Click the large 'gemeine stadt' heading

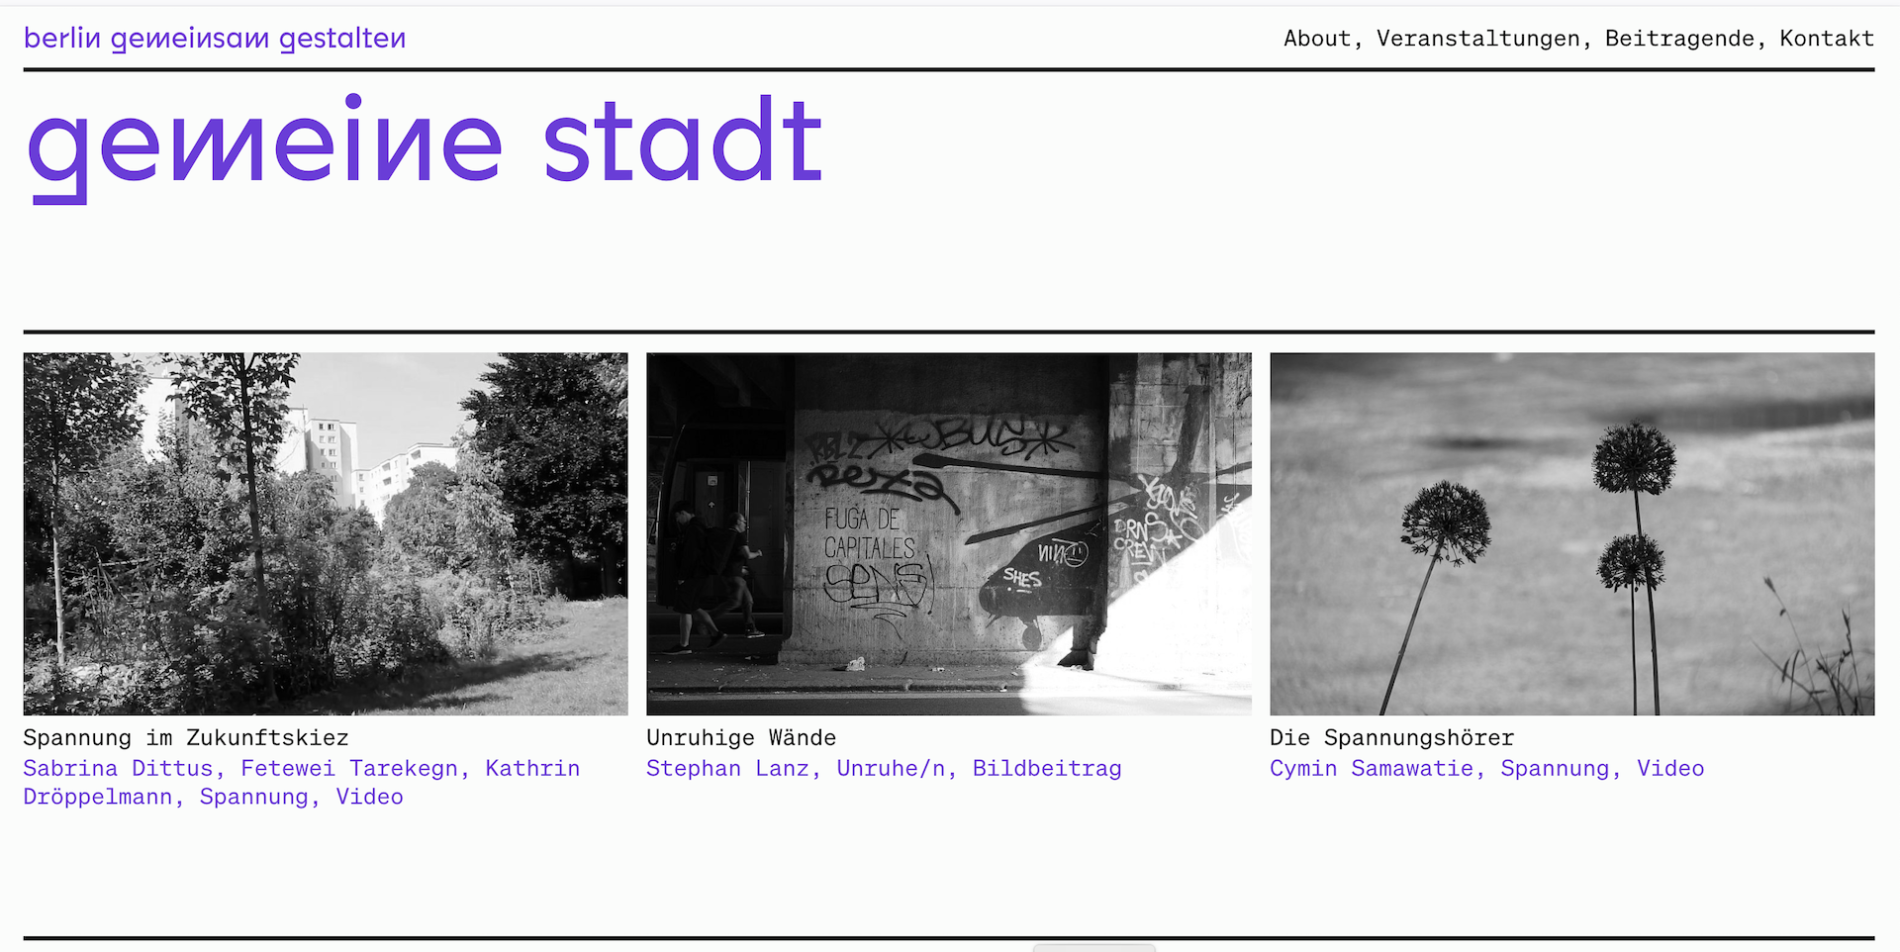tap(424, 143)
